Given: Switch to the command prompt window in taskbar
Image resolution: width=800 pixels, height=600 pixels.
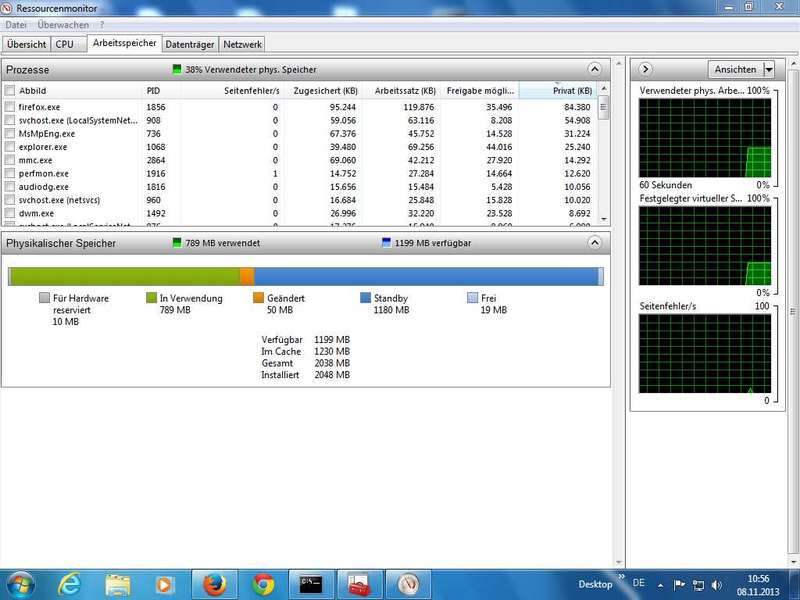Looking at the screenshot, I should (311, 583).
